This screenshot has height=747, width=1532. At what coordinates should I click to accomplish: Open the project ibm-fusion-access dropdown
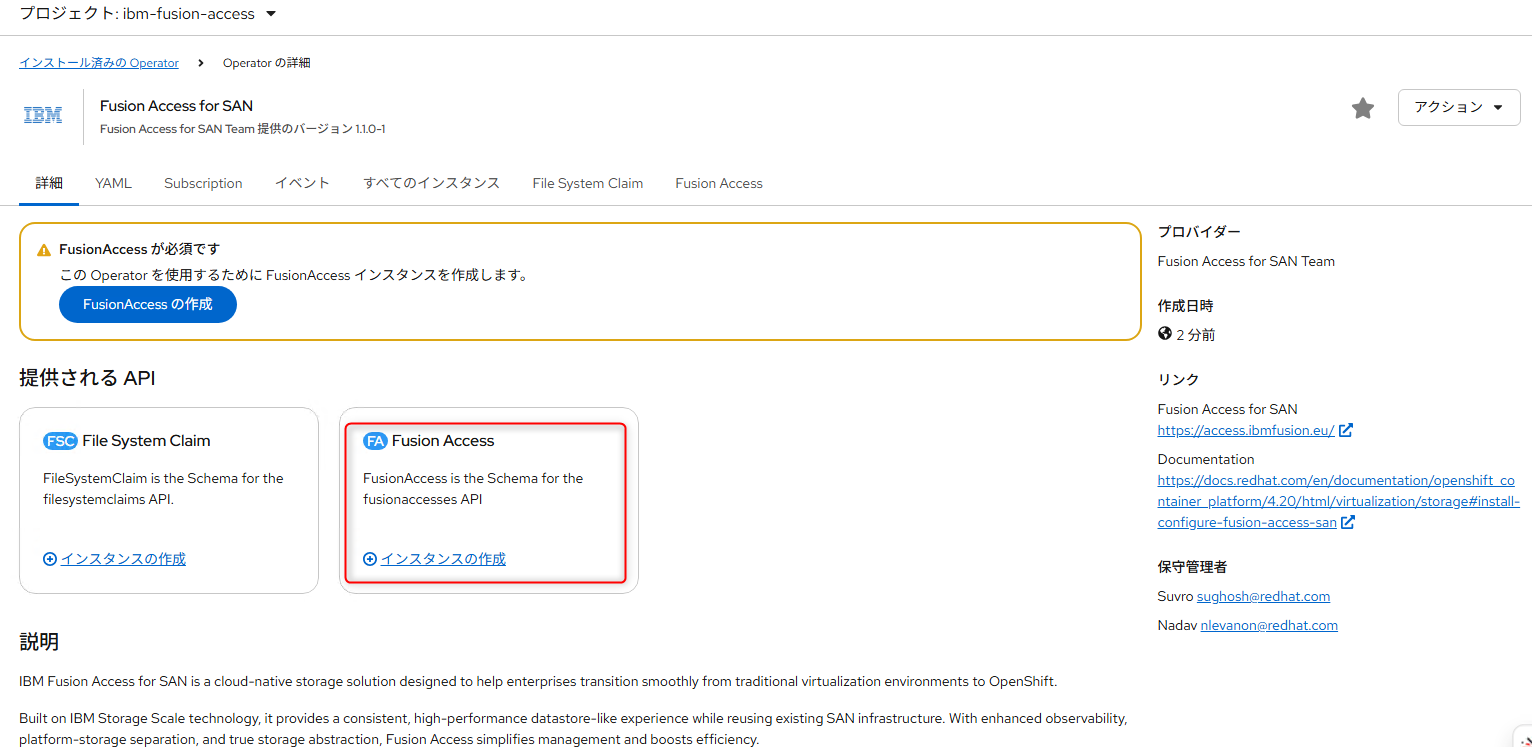point(148,14)
